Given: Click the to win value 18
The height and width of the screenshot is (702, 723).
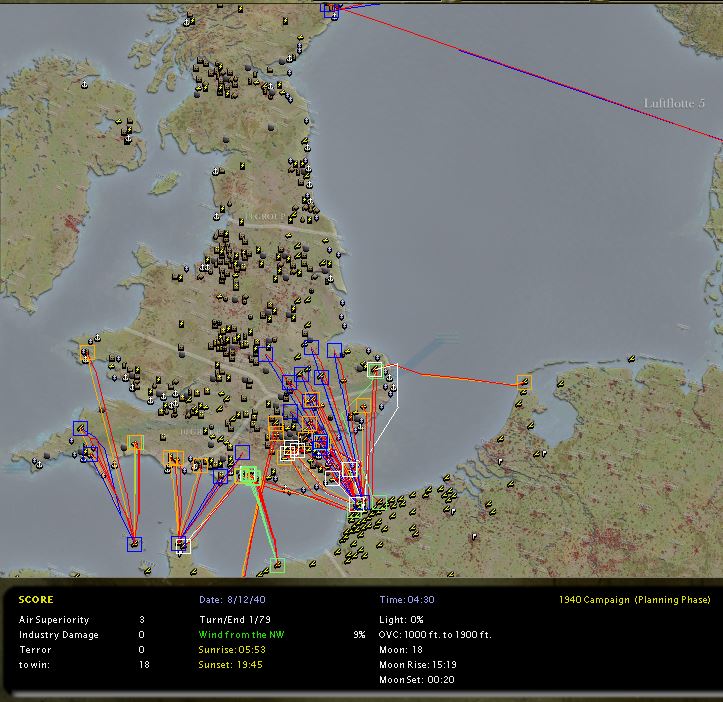Looking at the screenshot, I should 144,665.
